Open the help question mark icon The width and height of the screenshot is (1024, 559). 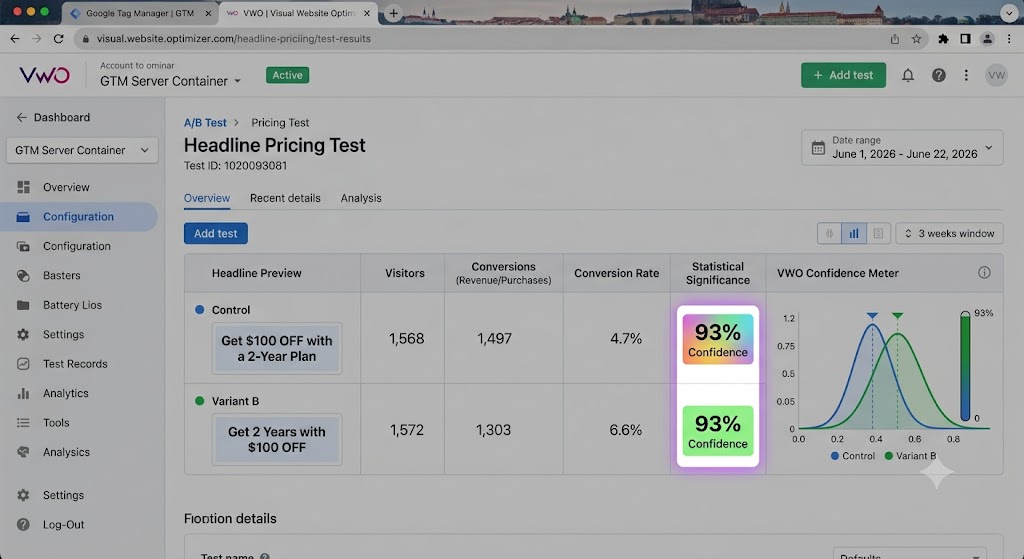click(x=938, y=75)
